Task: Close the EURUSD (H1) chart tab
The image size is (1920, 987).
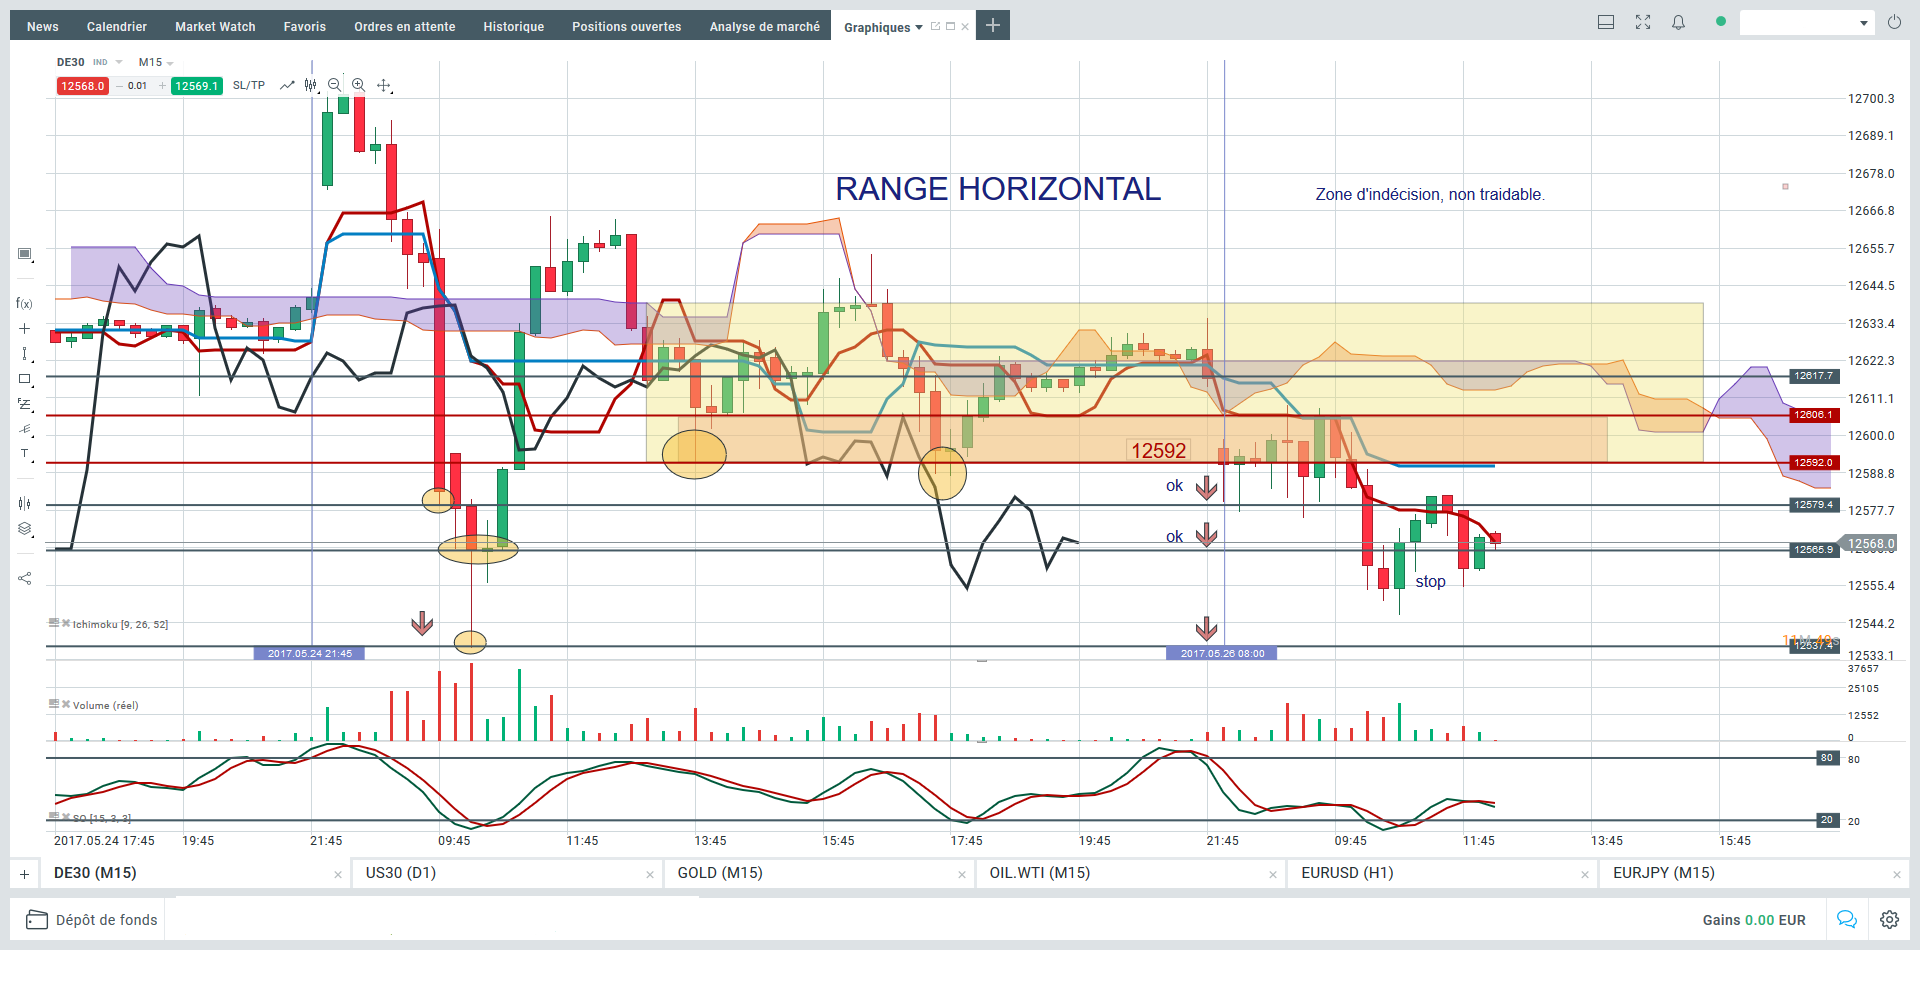Action: [1585, 875]
